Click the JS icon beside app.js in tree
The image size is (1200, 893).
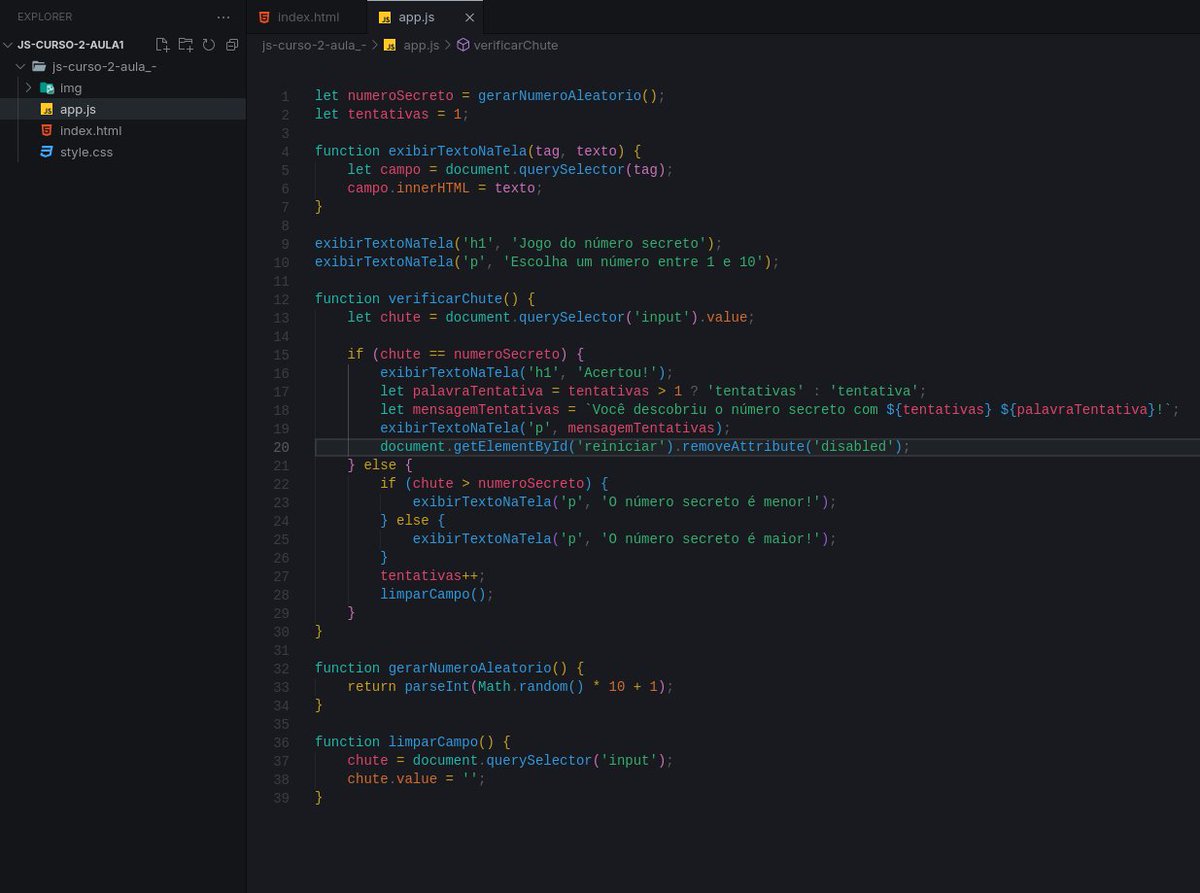click(x=46, y=109)
